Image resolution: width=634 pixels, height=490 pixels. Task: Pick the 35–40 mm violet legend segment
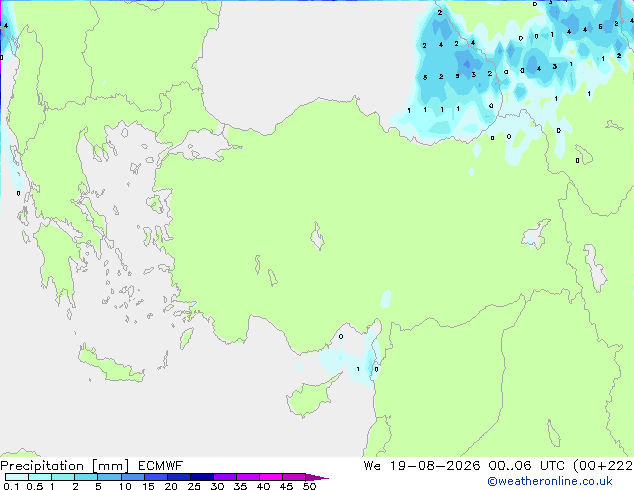click(247, 477)
